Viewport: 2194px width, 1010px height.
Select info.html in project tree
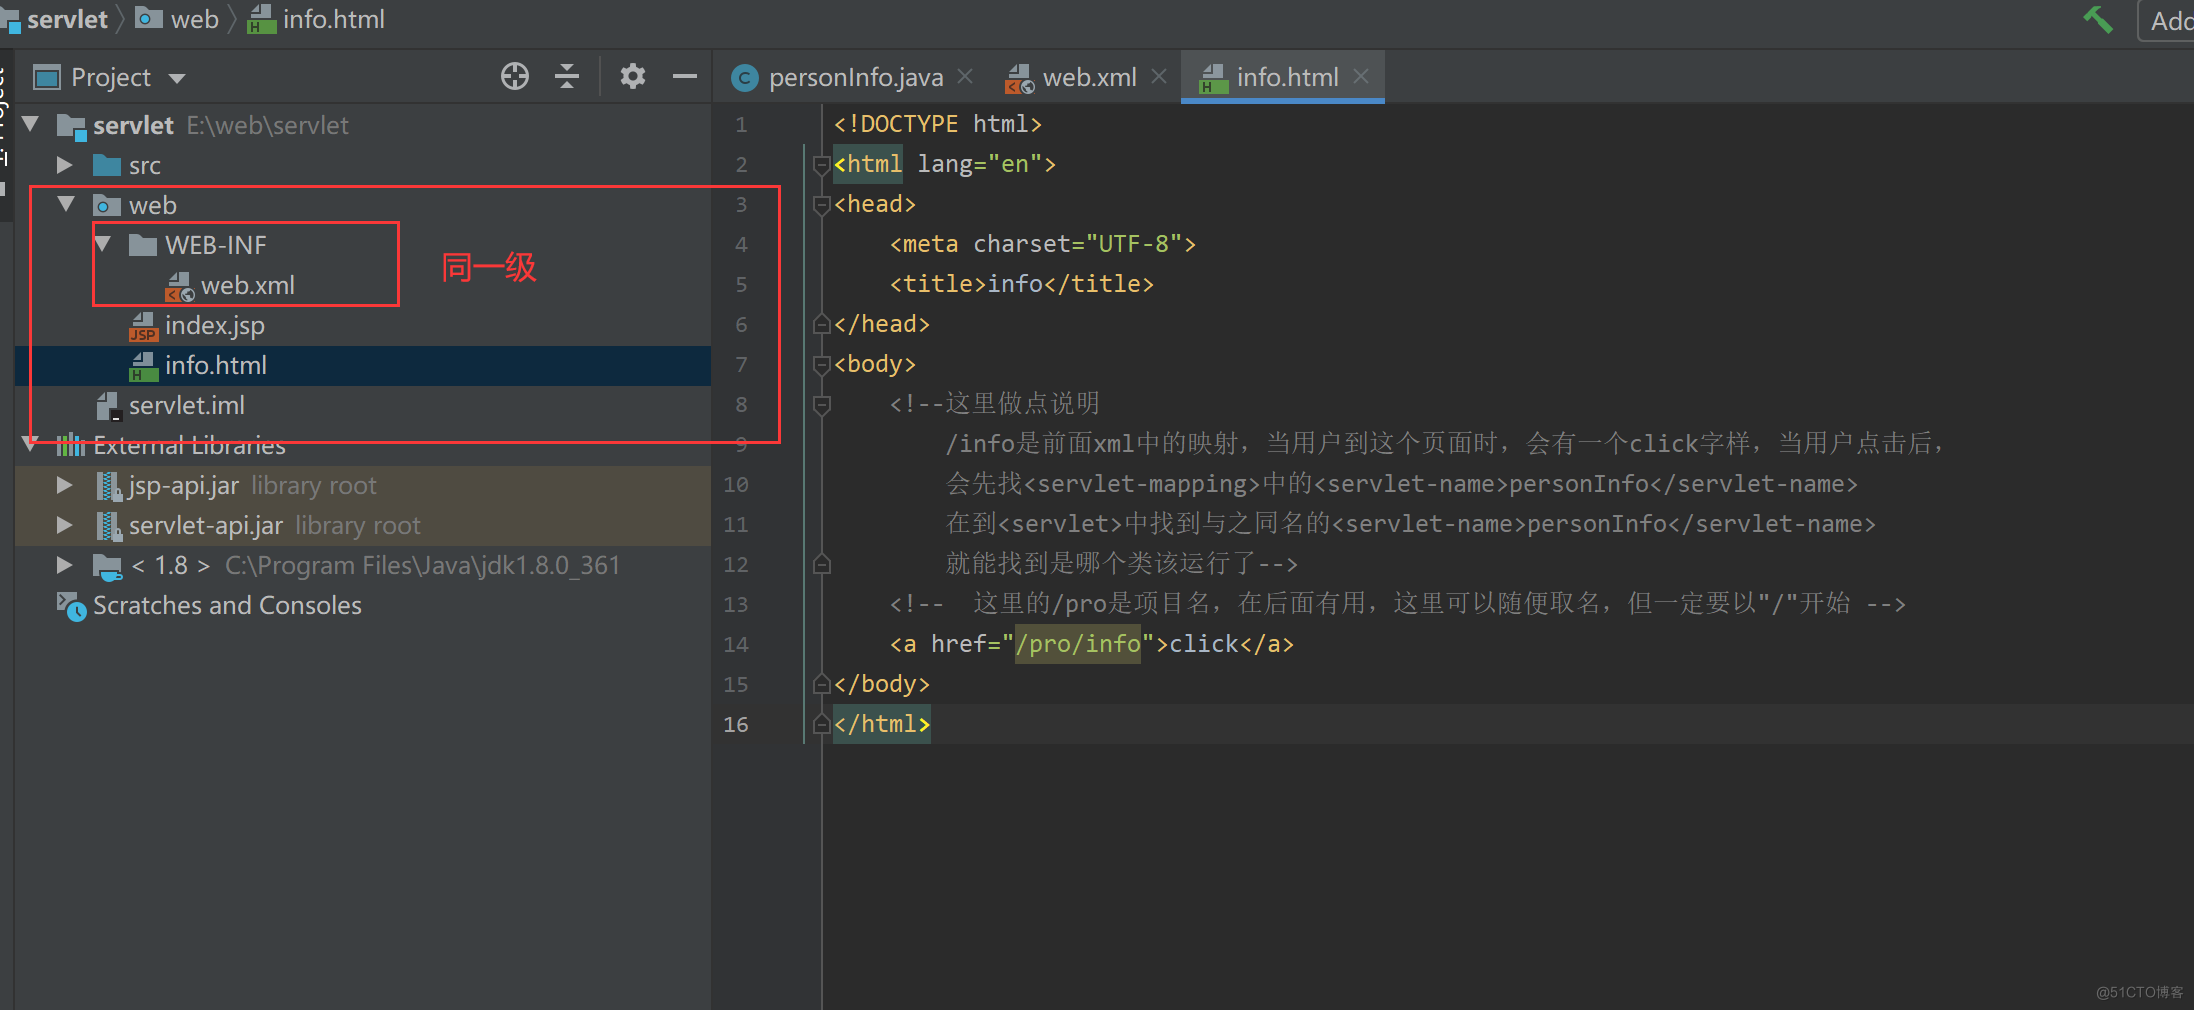pyautogui.click(x=216, y=365)
